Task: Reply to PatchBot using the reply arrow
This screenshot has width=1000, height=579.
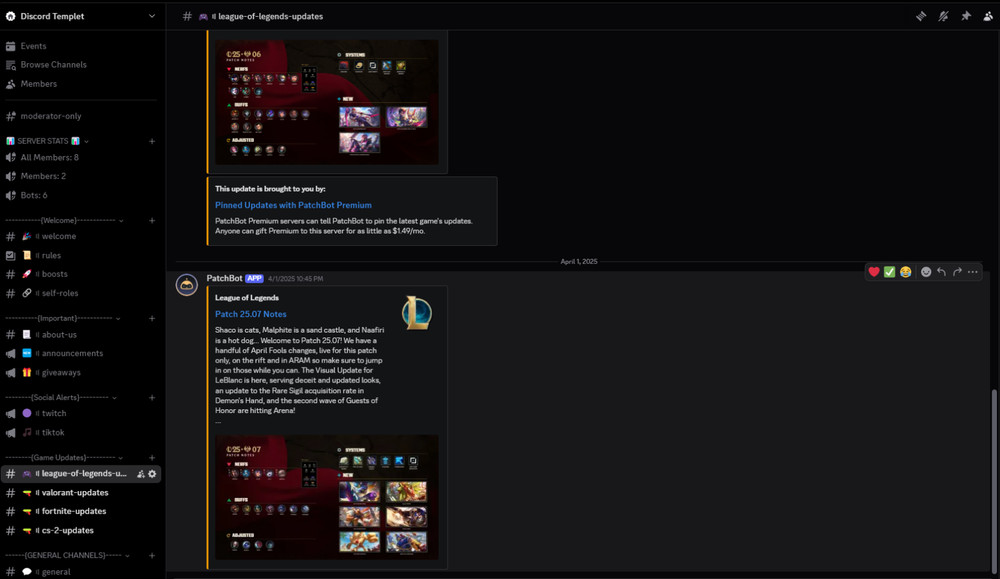Action: (x=942, y=271)
